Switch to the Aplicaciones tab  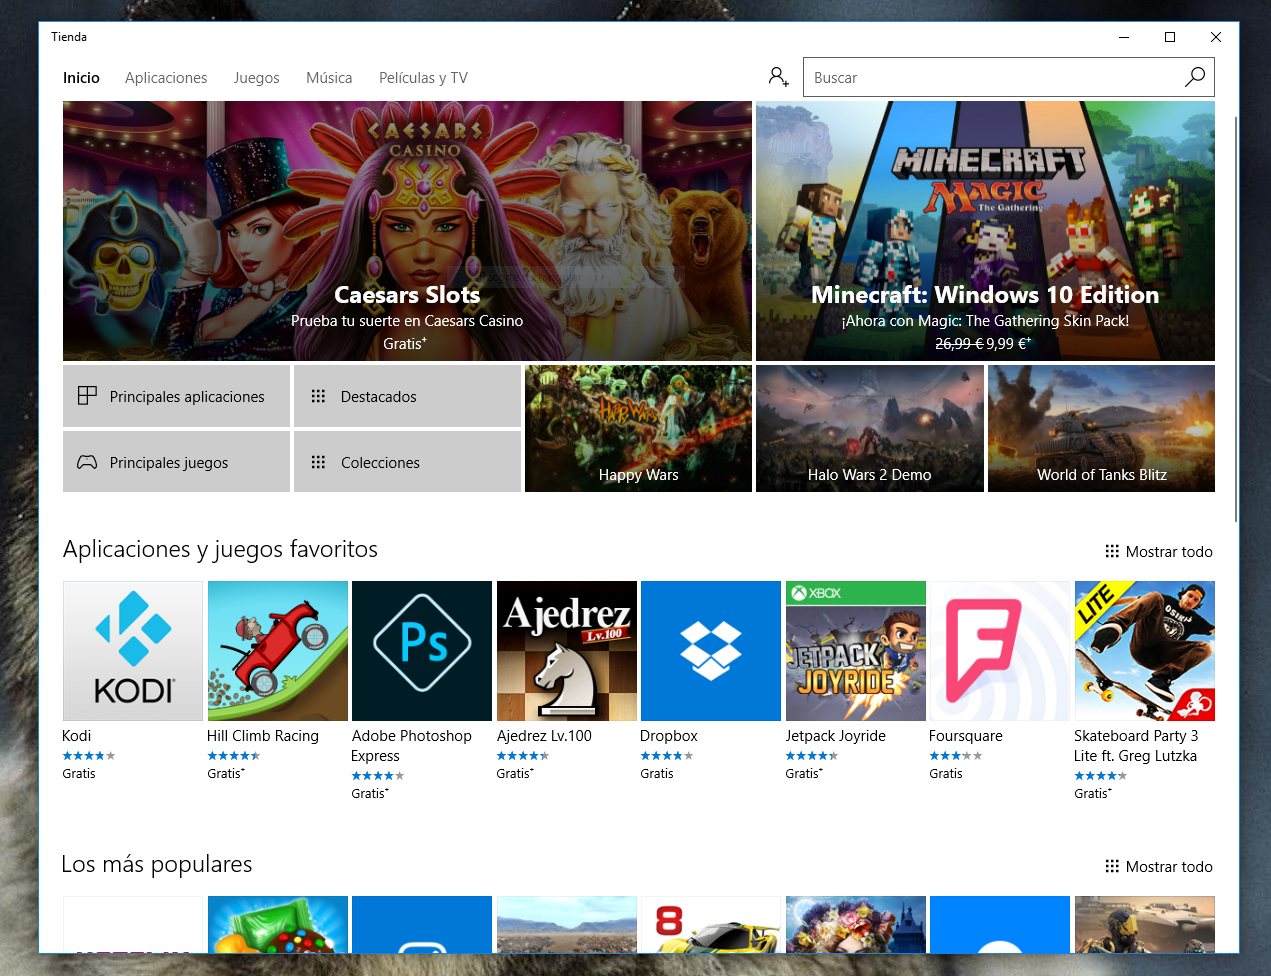(x=166, y=78)
